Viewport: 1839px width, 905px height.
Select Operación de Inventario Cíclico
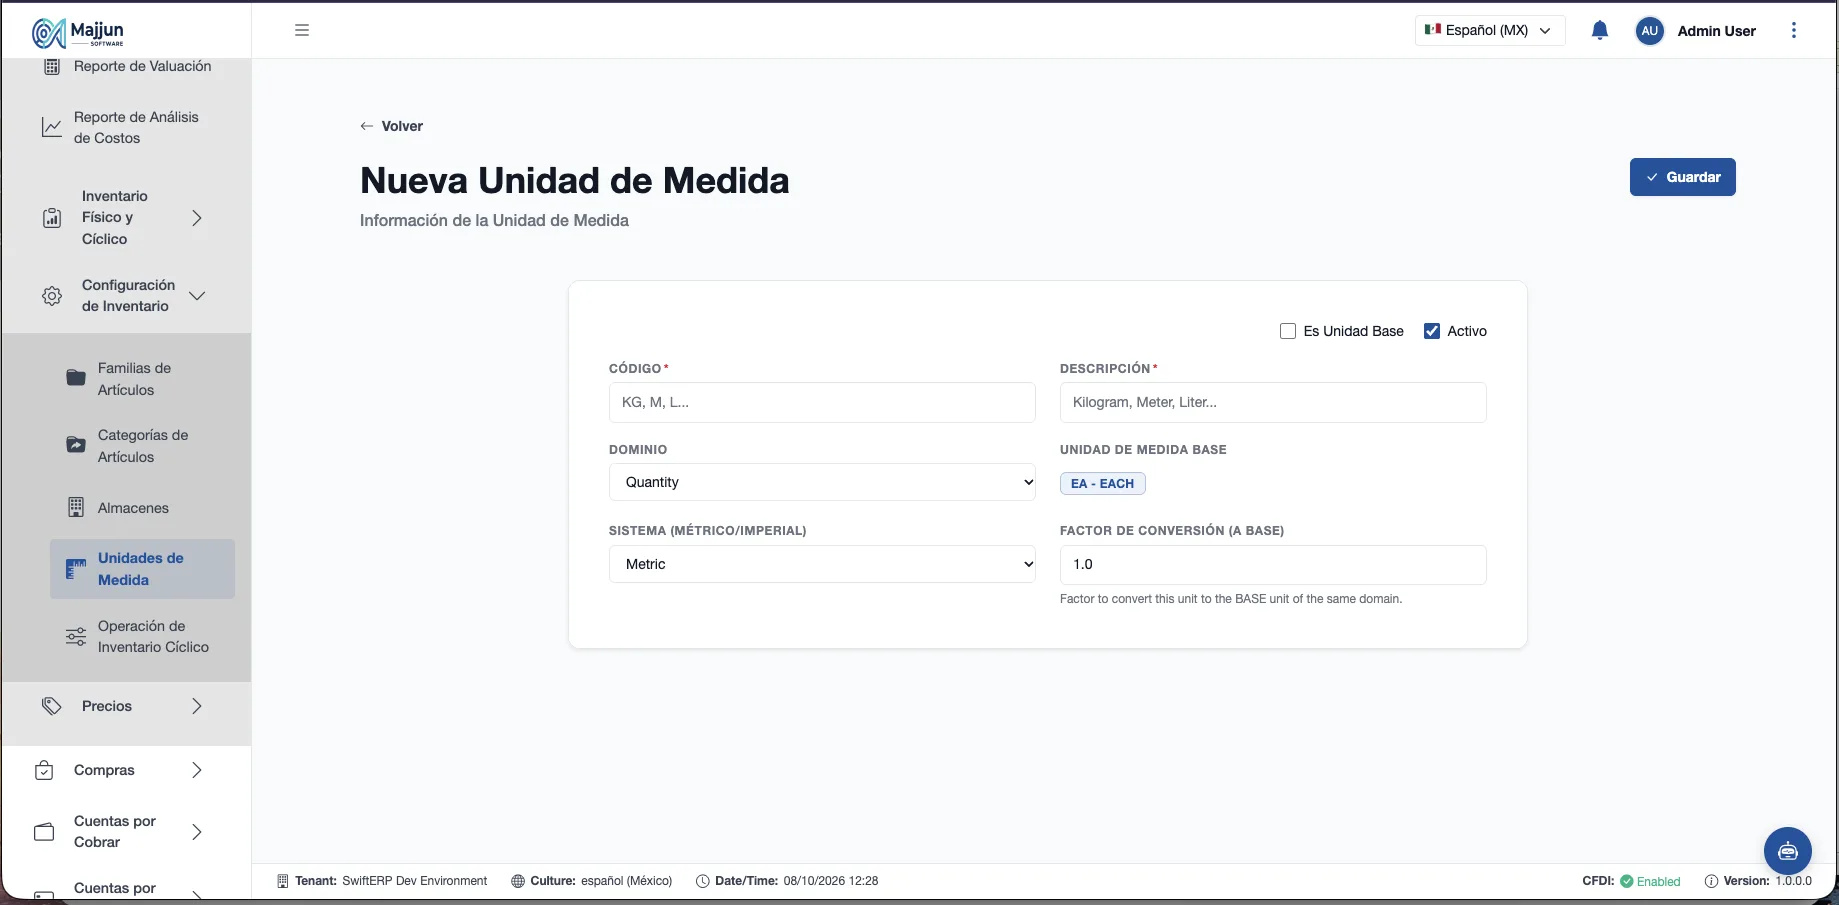(142, 637)
